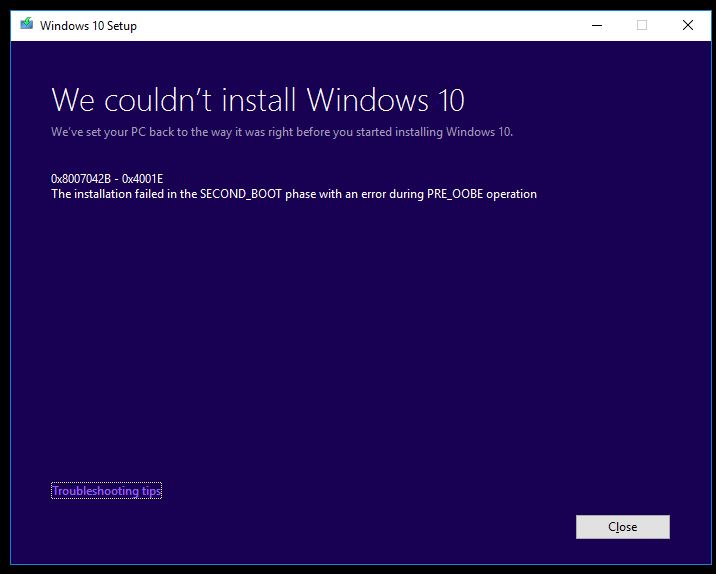
Task: Click the "We've set your PC back" subtitle
Action: click(282, 132)
